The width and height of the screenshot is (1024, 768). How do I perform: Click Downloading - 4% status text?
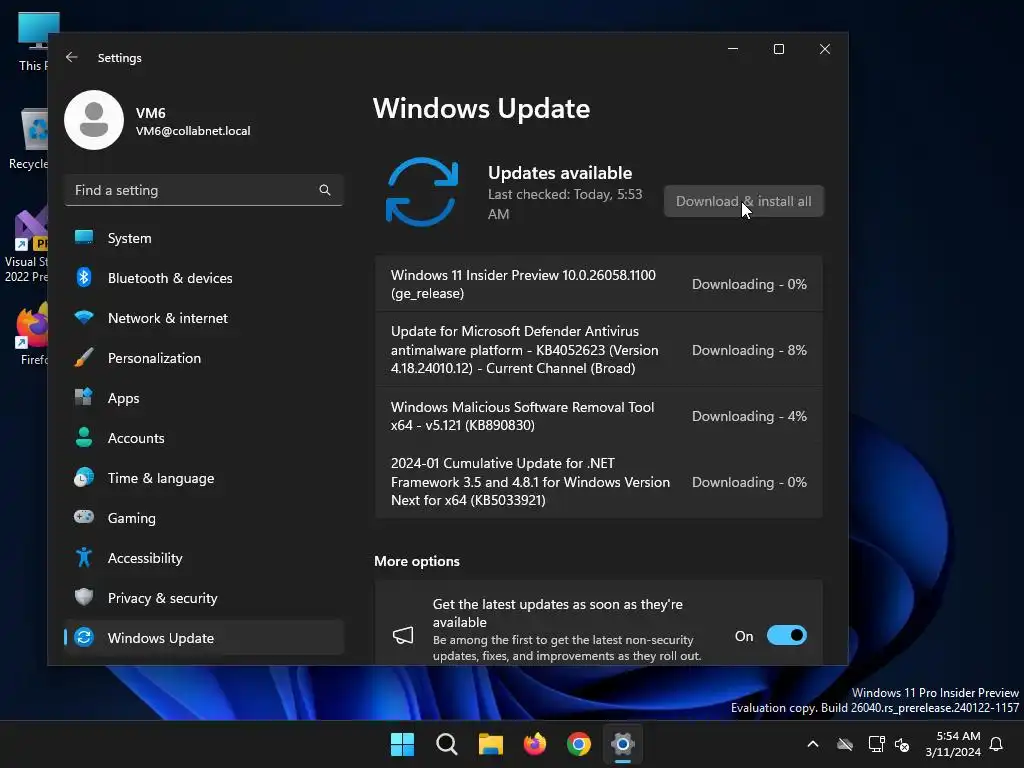pos(749,416)
